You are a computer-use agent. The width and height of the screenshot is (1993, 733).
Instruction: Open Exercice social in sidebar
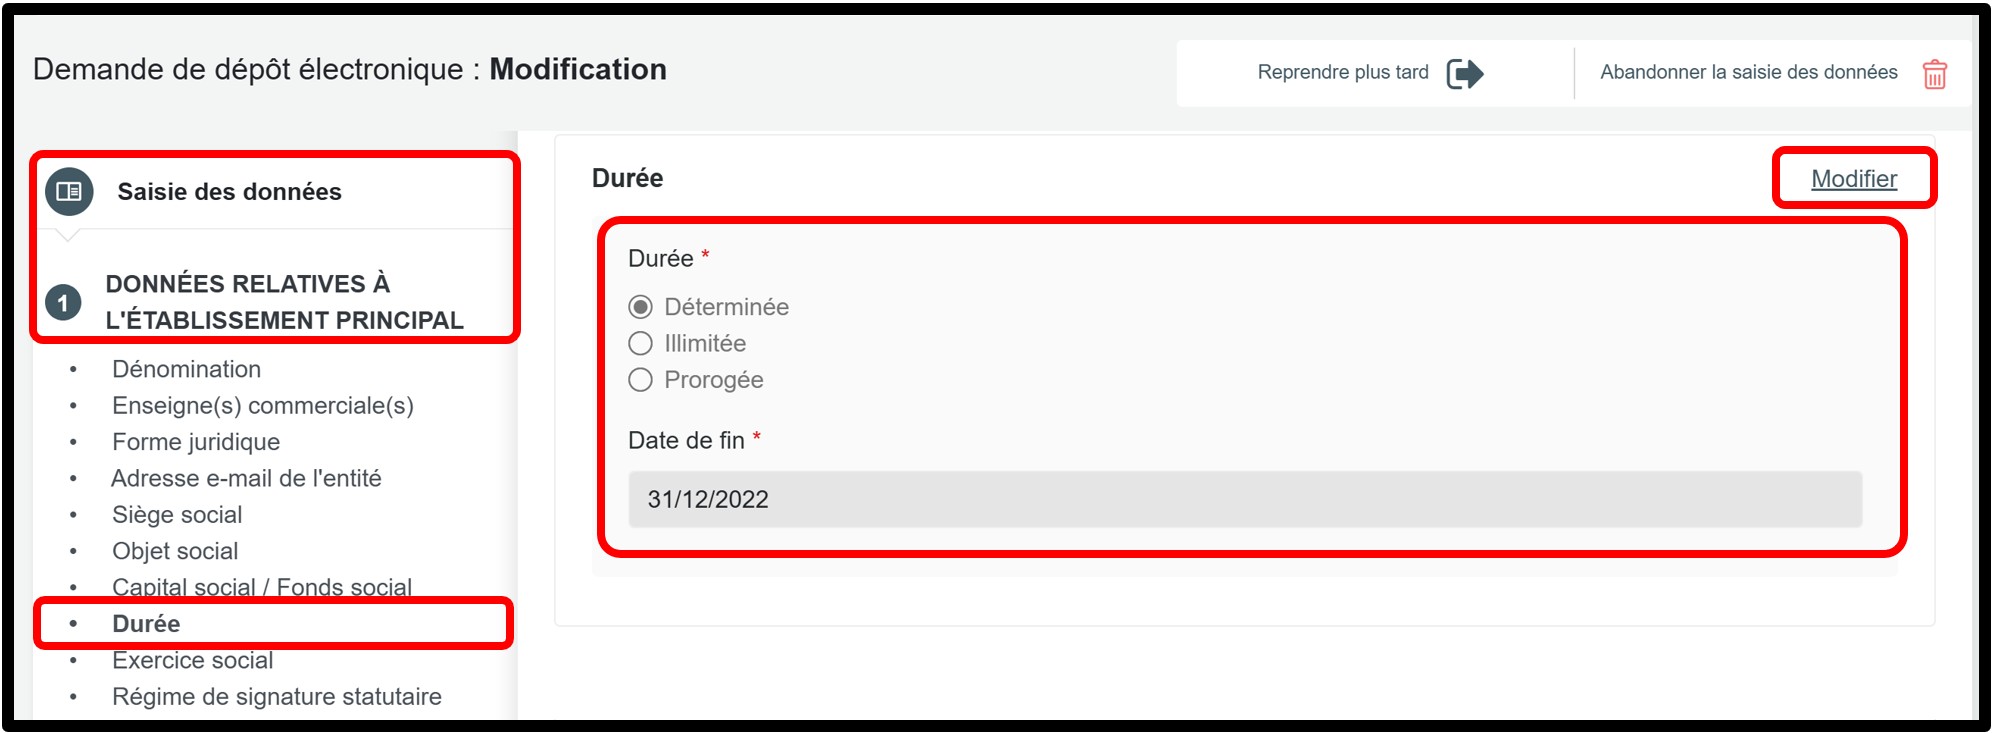192,660
